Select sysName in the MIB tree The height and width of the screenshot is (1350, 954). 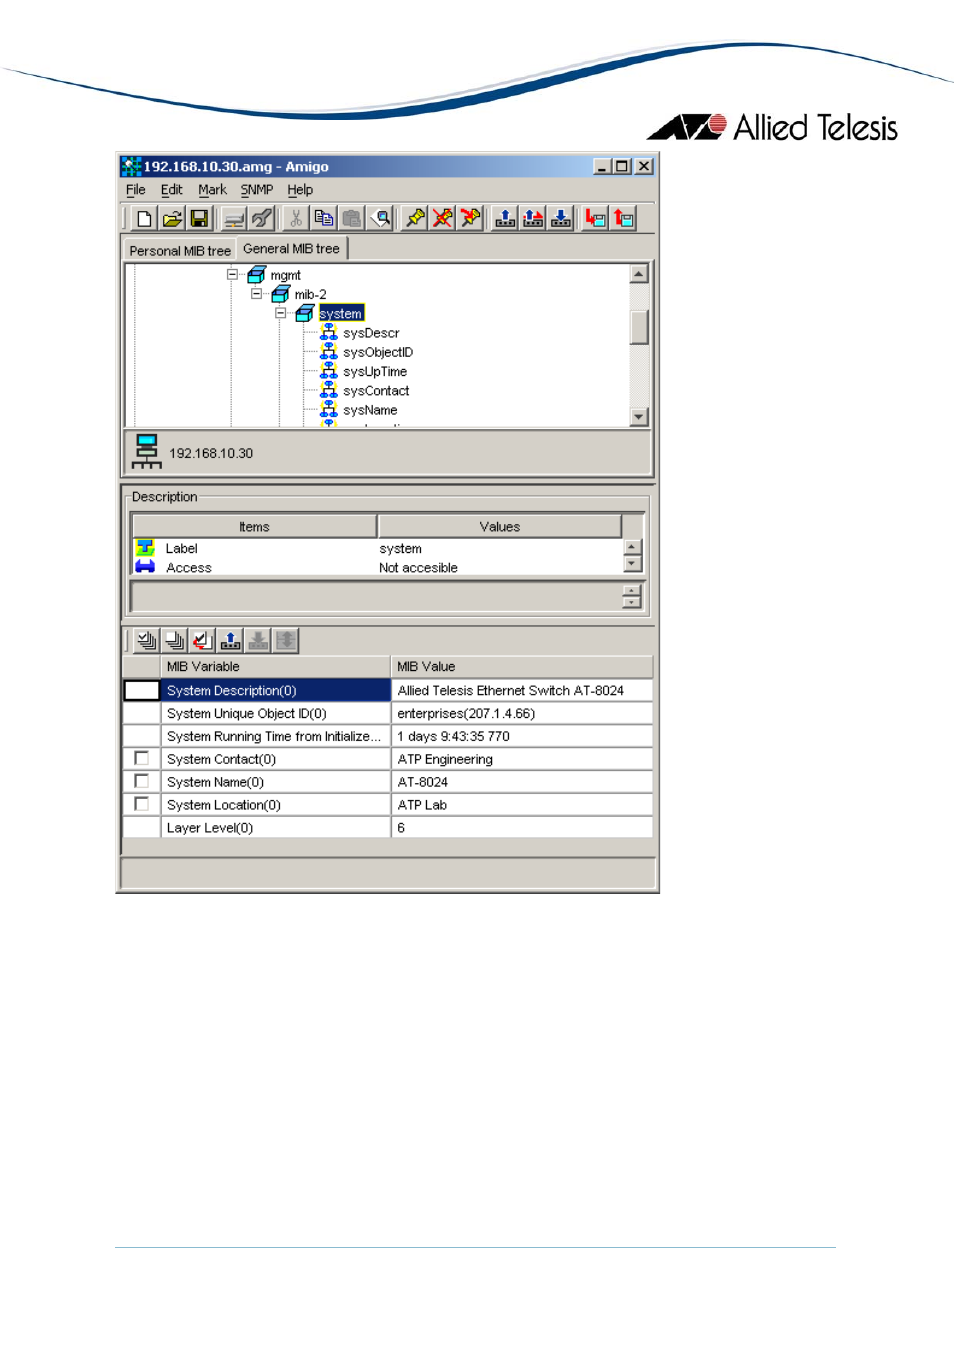(x=370, y=410)
